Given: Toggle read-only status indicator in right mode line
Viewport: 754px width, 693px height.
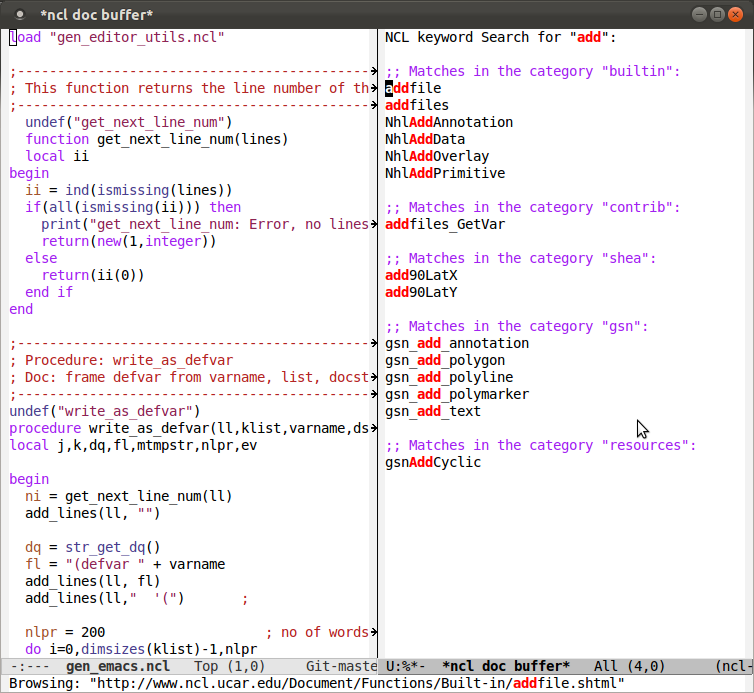Looking at the screenshot, I should pyautogui.click(x=406, y=666).
